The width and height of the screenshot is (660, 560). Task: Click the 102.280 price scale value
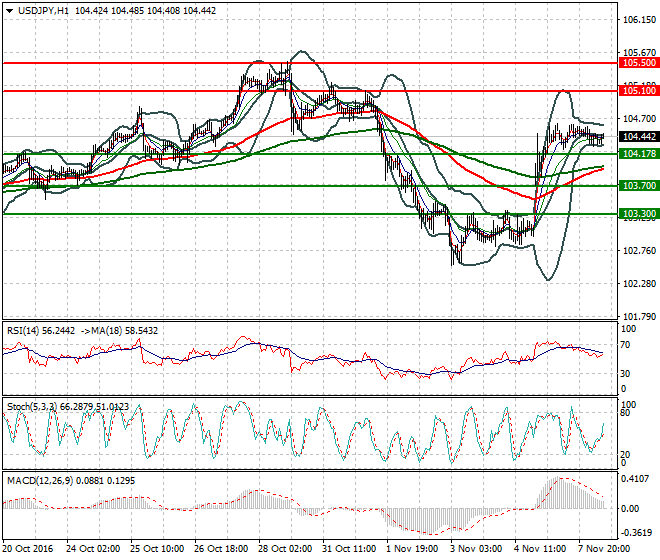tap(639, 284)
